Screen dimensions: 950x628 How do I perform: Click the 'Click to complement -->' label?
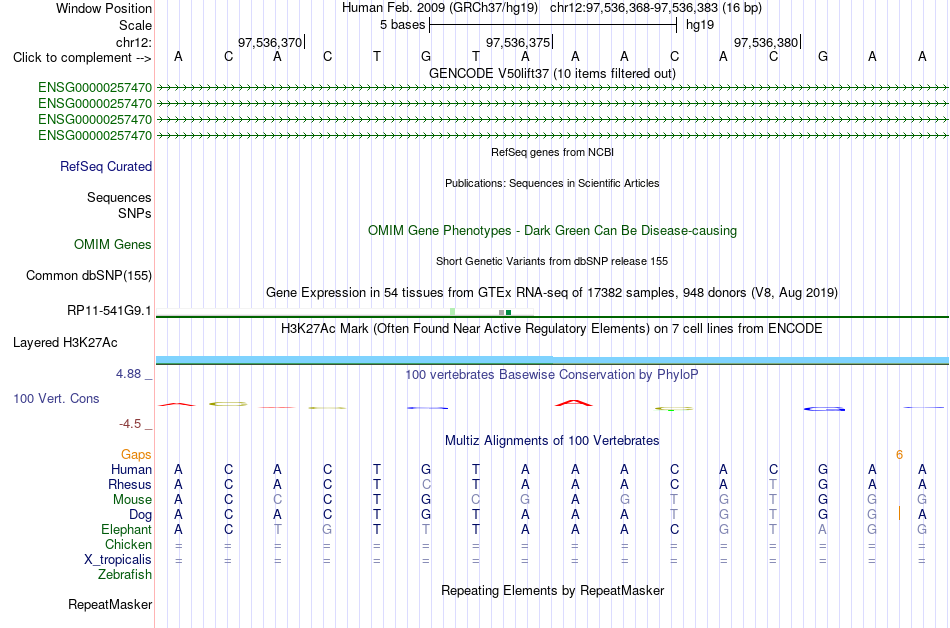82,58
